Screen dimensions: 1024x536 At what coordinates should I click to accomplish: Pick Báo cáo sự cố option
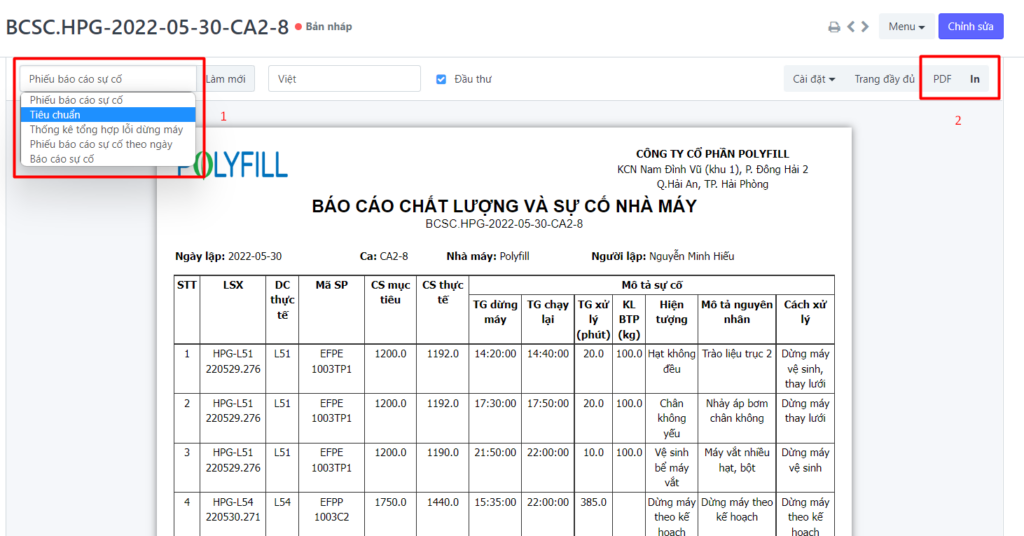point(62,159)
